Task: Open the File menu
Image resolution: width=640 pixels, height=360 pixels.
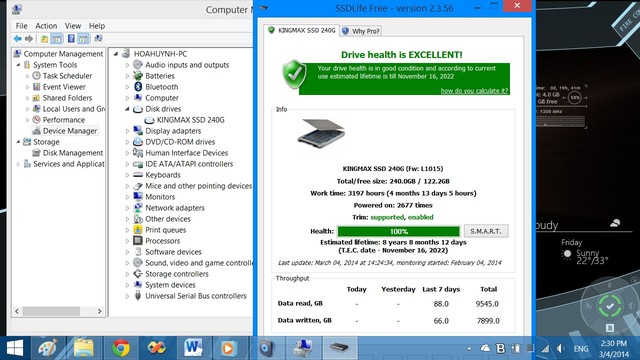Action: coord(21,26)
